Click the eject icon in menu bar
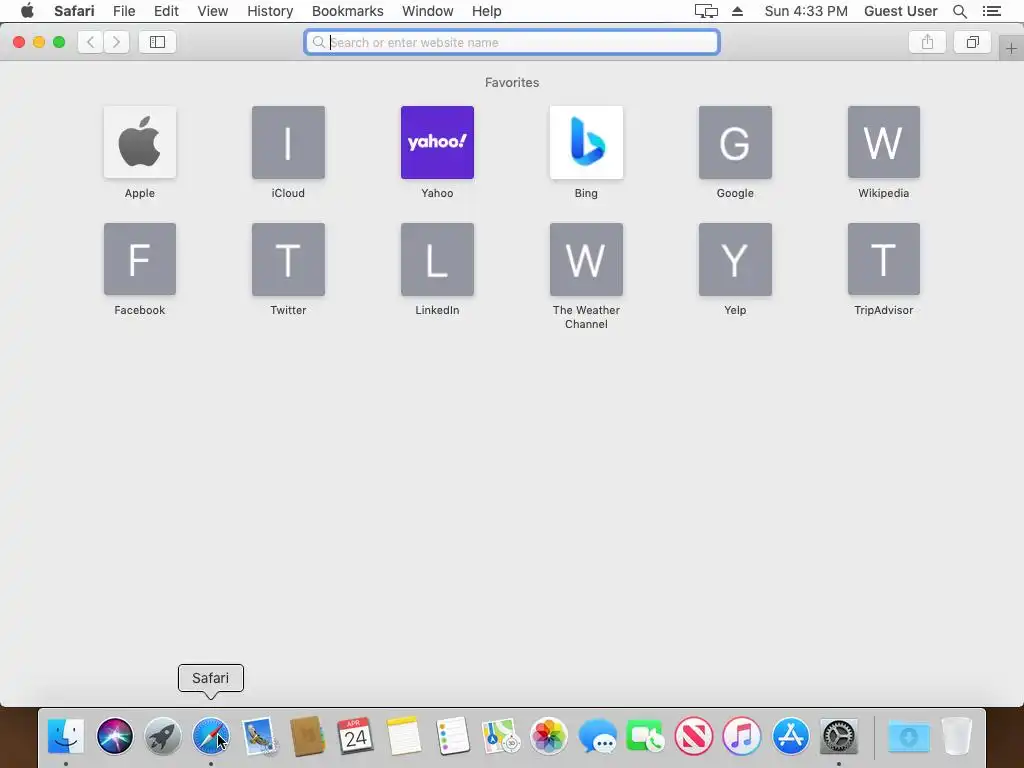1024x768 pixels. [x=737, y=11]
